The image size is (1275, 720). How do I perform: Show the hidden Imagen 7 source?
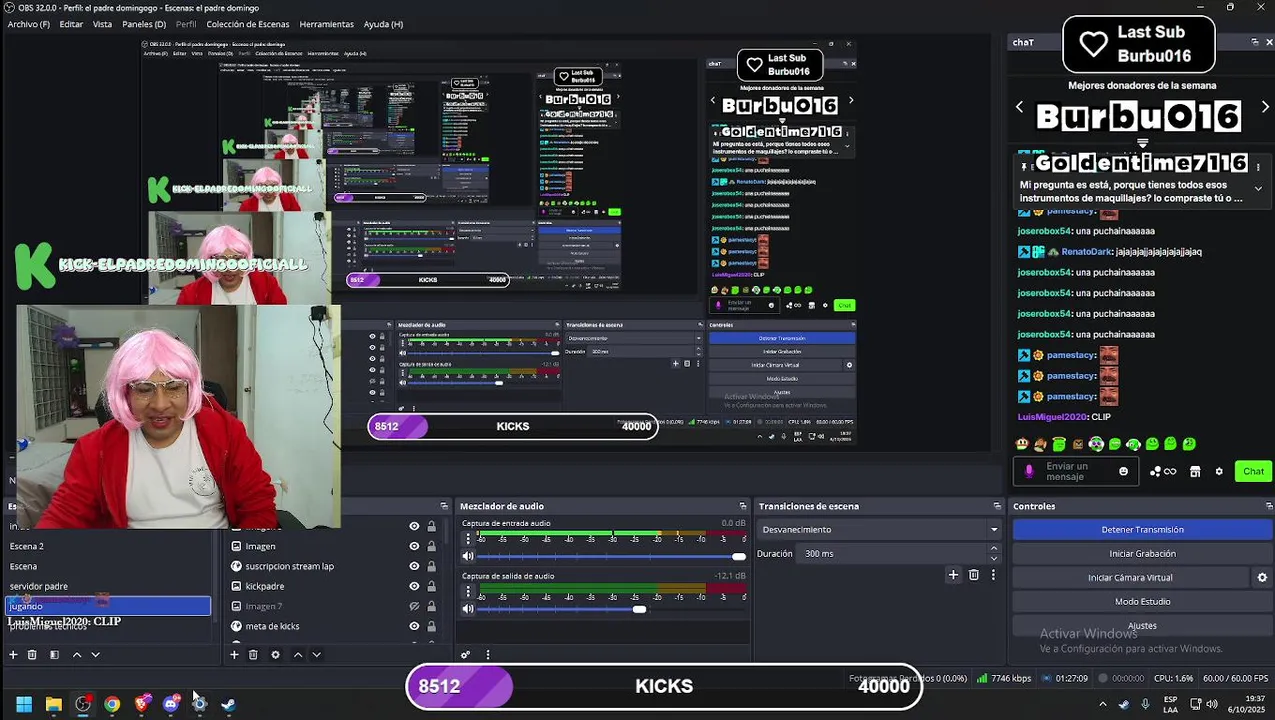[x=414, y=606]
